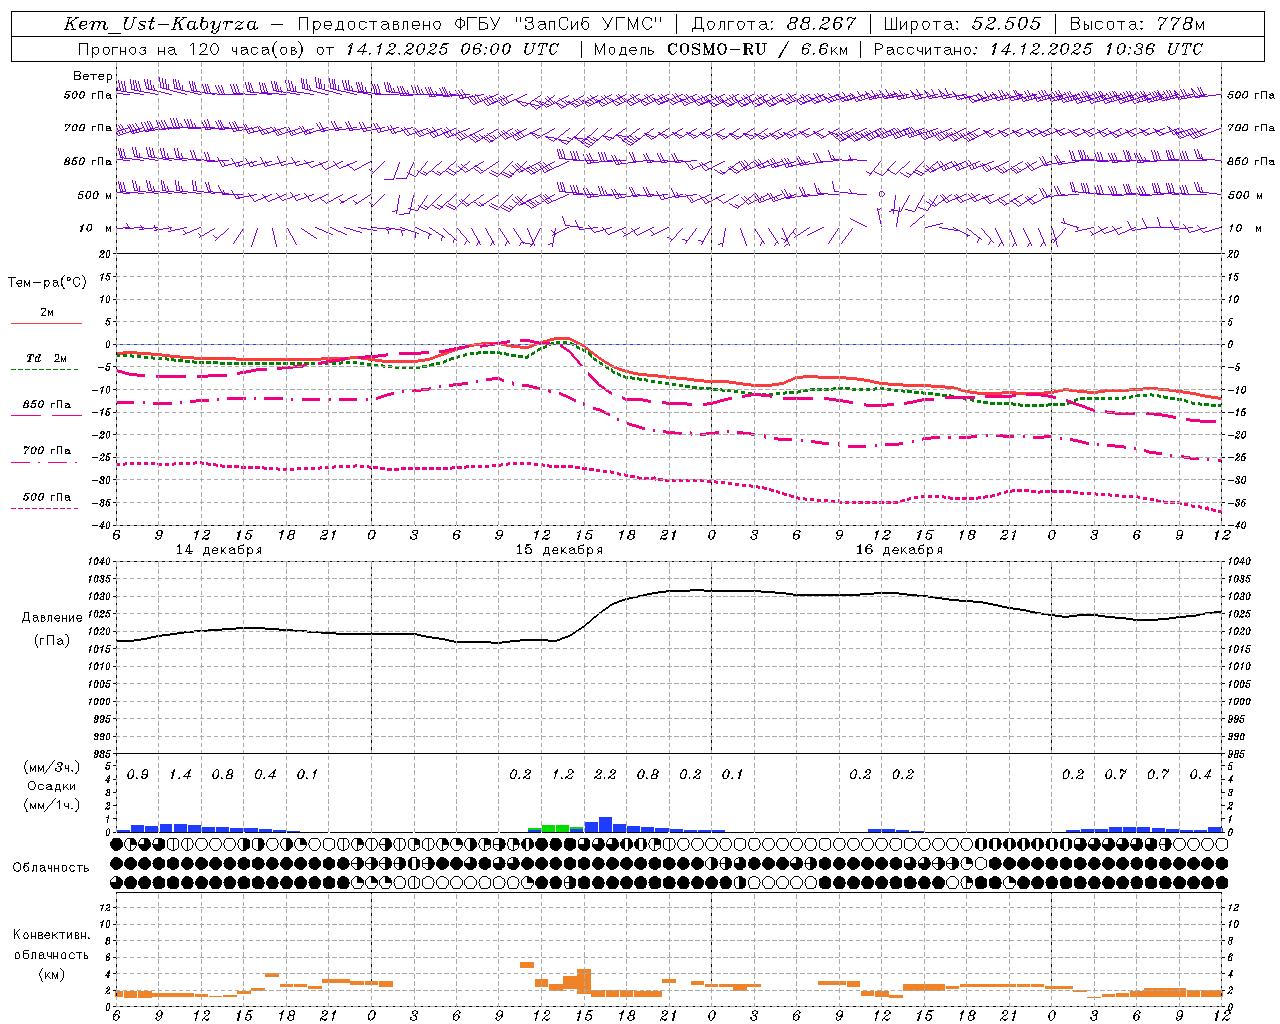Click the 1.2 precipitation total

(563, 775)
